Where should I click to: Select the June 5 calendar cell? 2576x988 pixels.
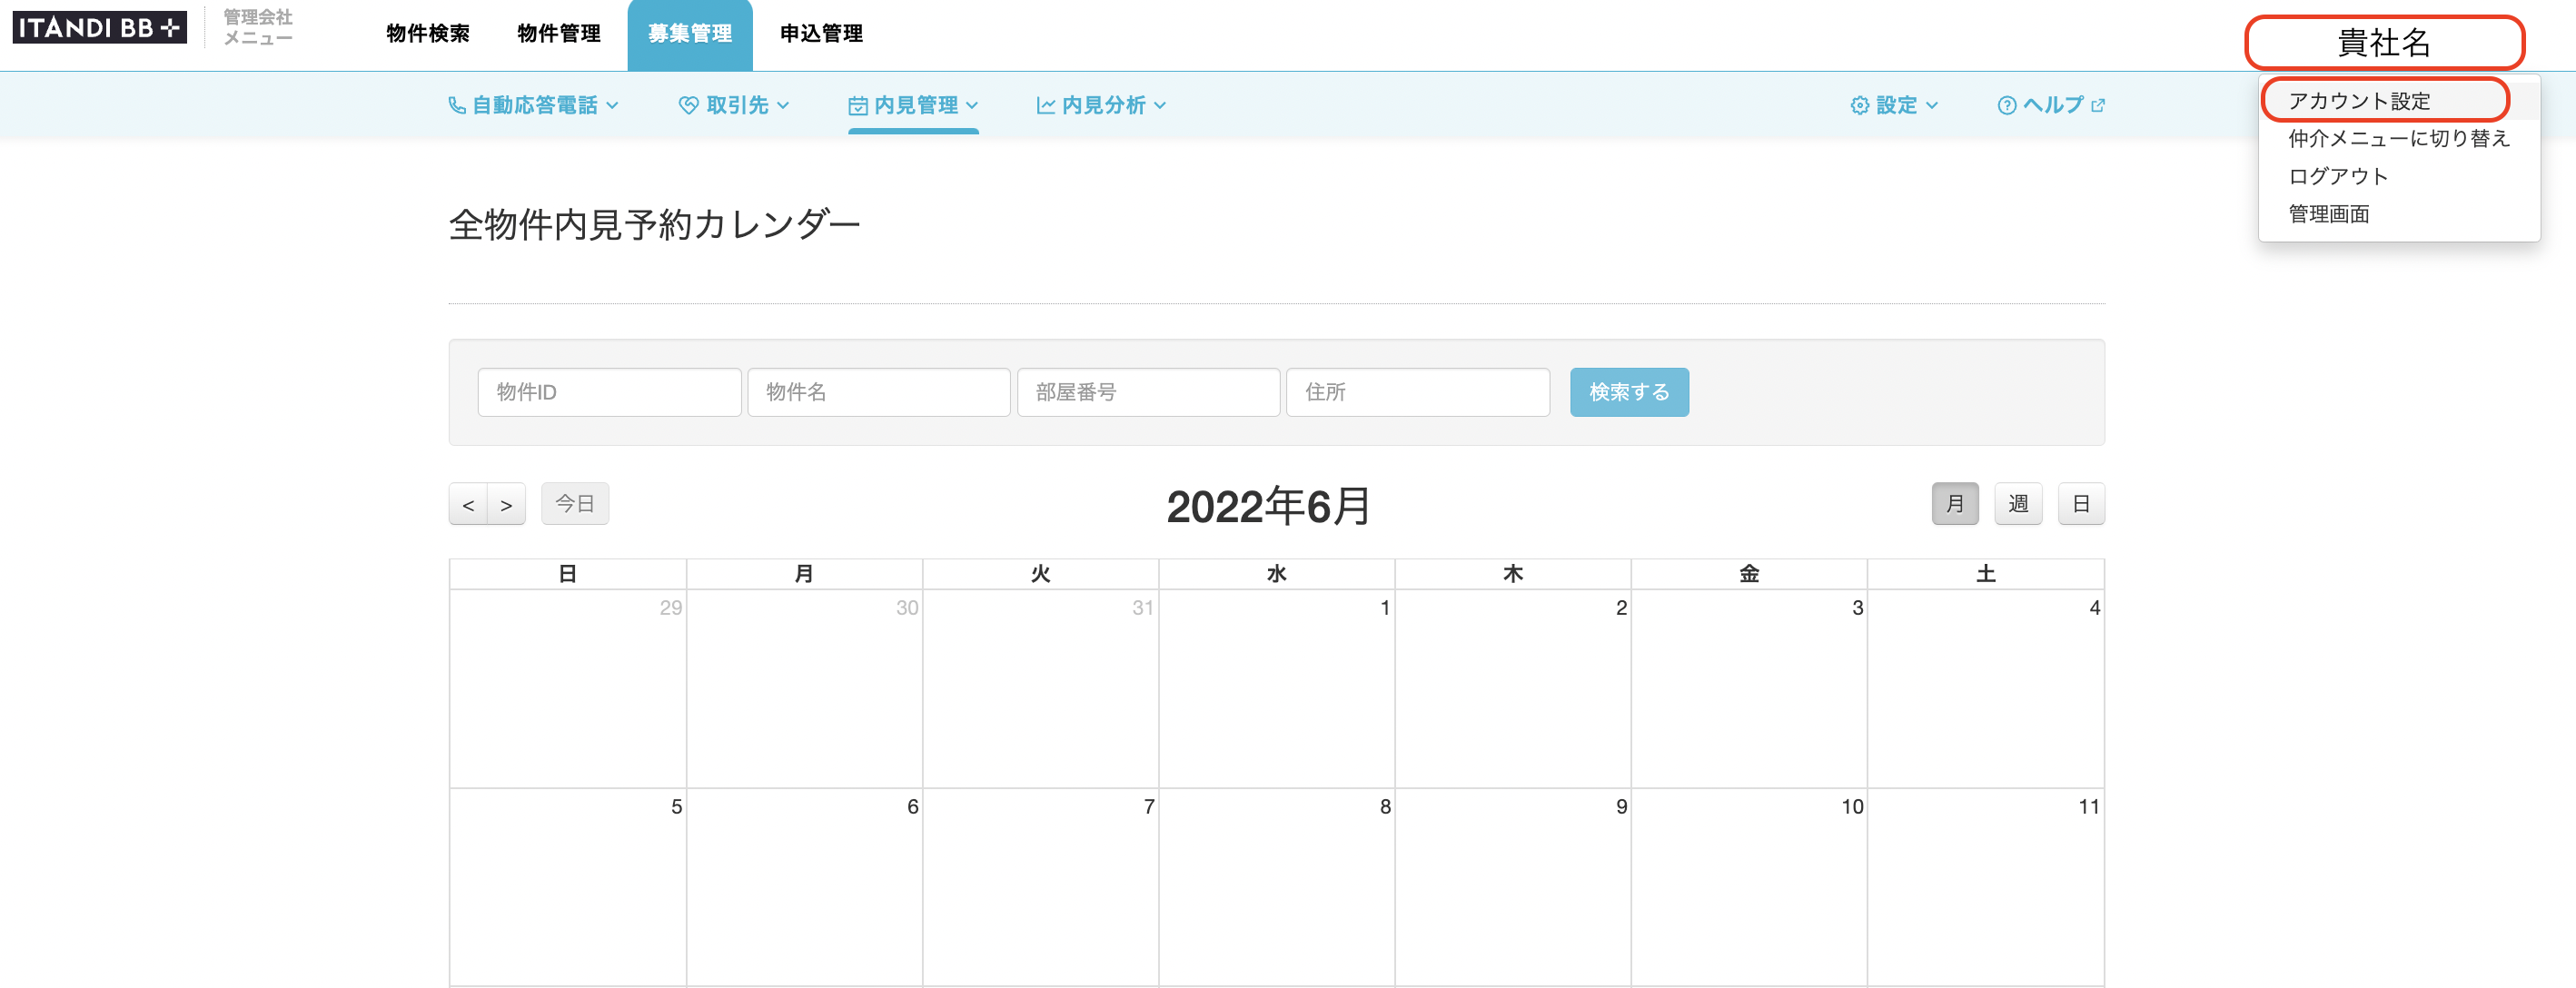click(568, 887)
